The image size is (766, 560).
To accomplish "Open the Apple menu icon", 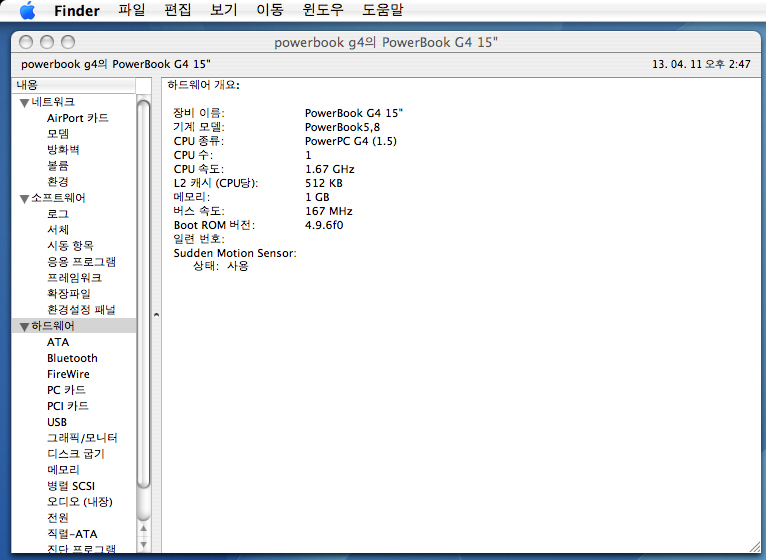I will (27, 11).
